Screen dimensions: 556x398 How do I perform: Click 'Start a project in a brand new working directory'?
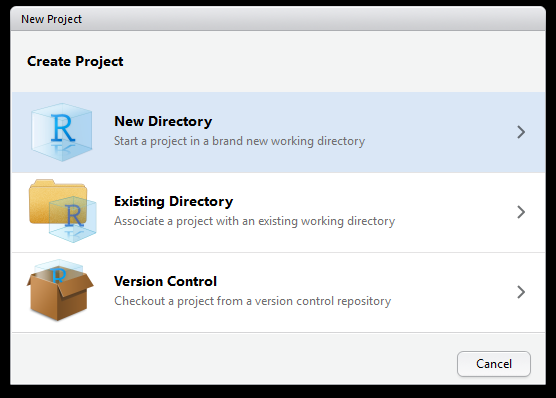[x=239, y=141]
